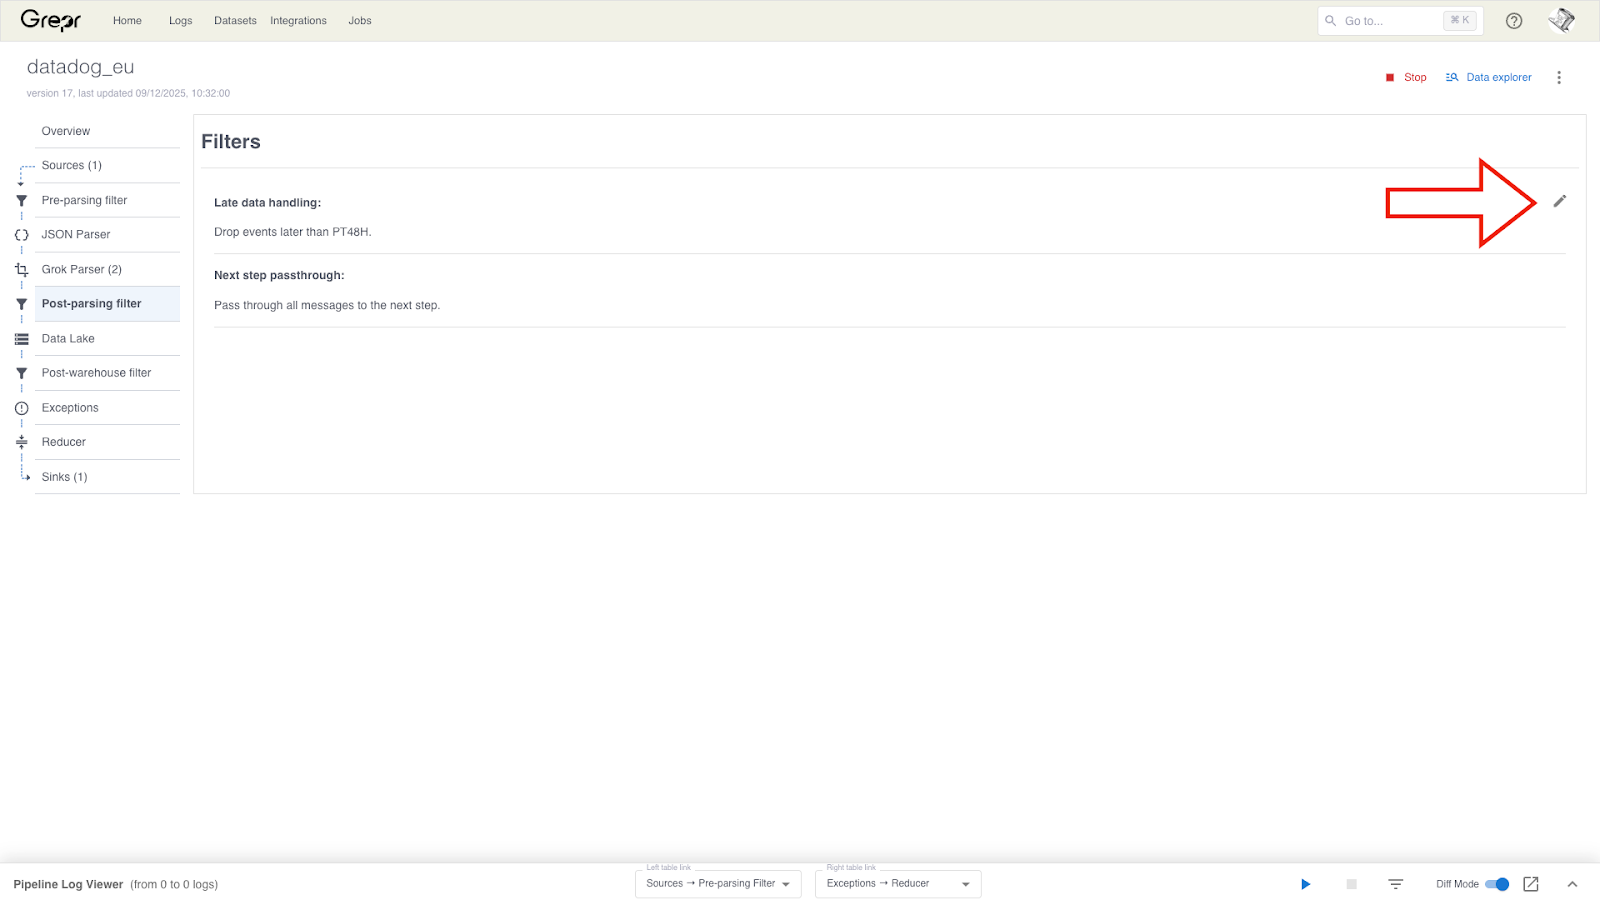Open the Exceptions → Reducer table dropdown
Image resolution: width=1600 pixels, height=900 pixels.
[897, 884]
